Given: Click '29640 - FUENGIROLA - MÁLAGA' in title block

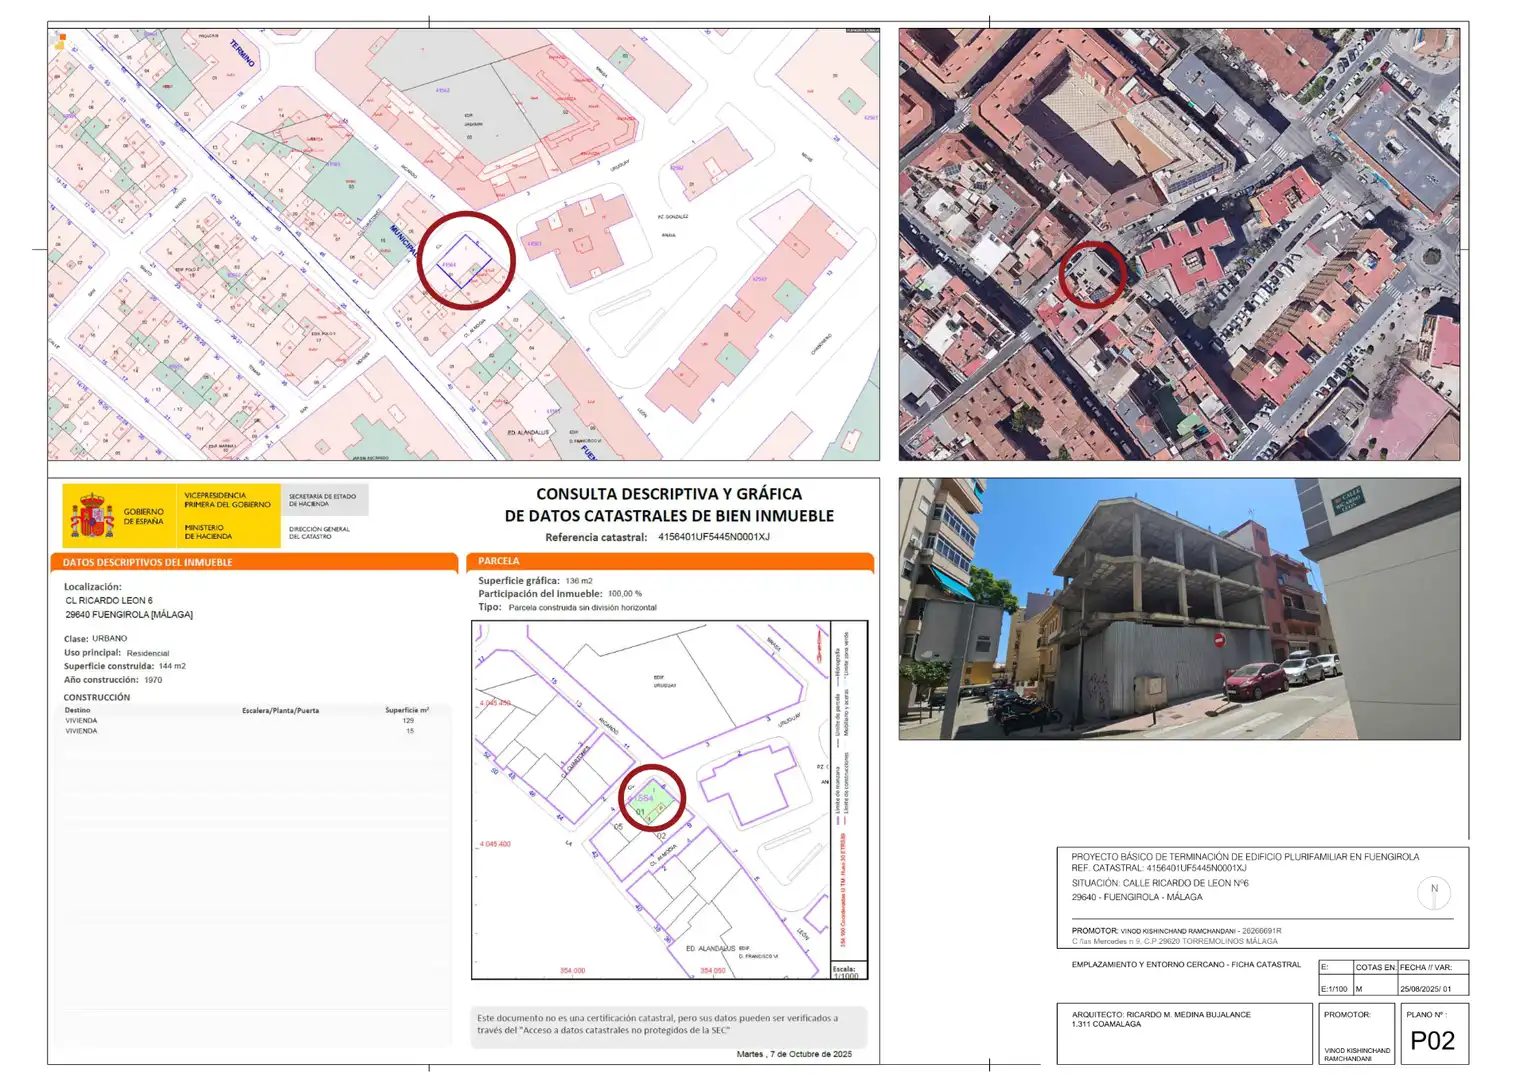Looking at the screenshot, I should [x=1137, y=897].
